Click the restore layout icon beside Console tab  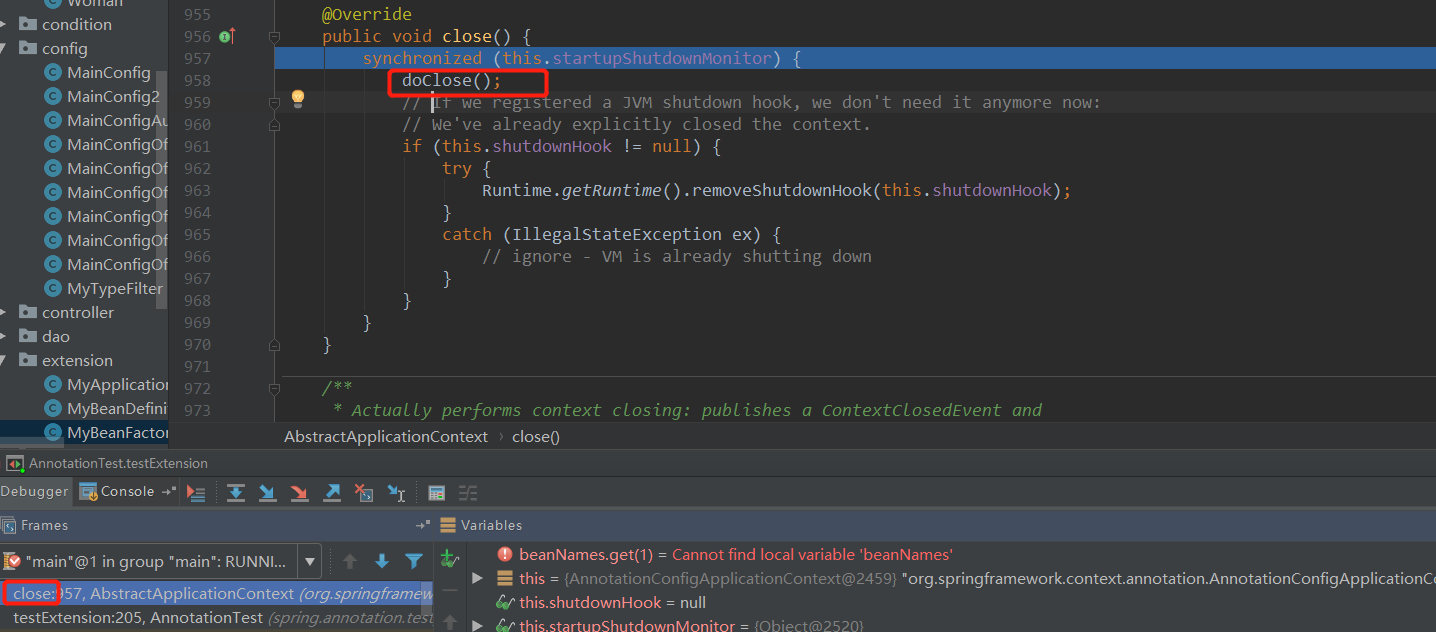pos(168,491)
